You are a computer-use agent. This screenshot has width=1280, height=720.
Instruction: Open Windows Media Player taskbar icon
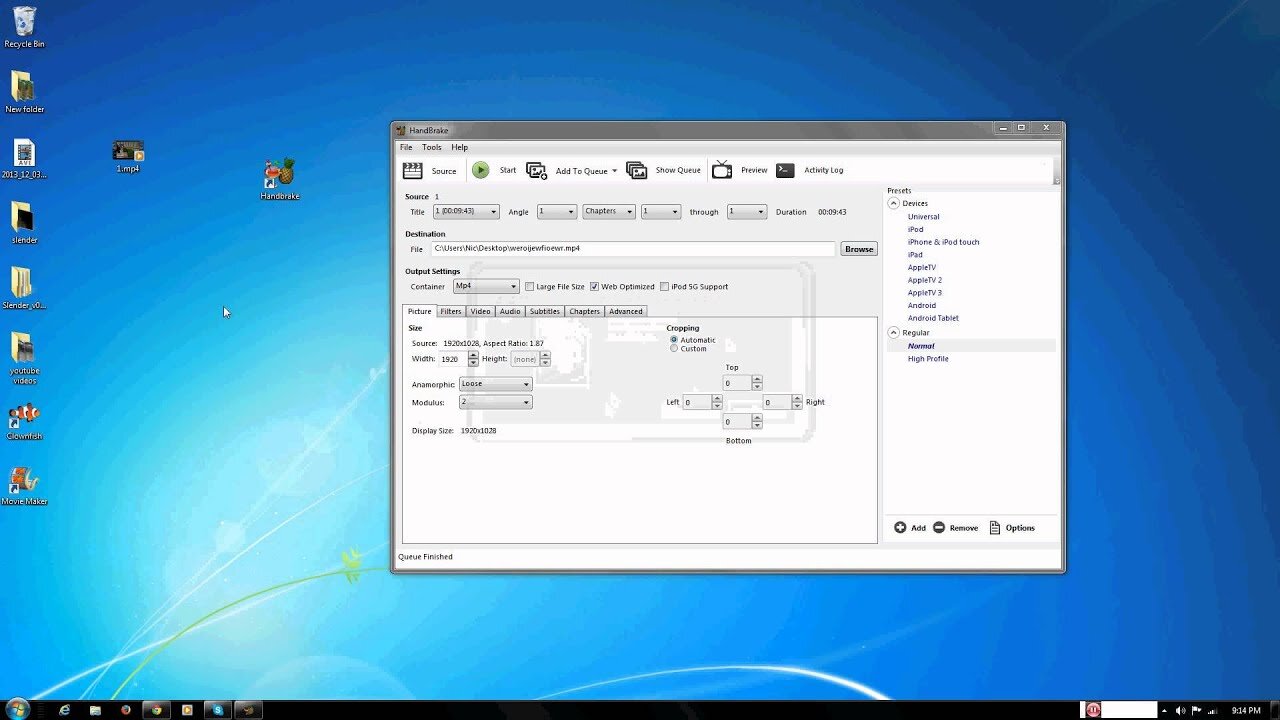click(187, 710)
